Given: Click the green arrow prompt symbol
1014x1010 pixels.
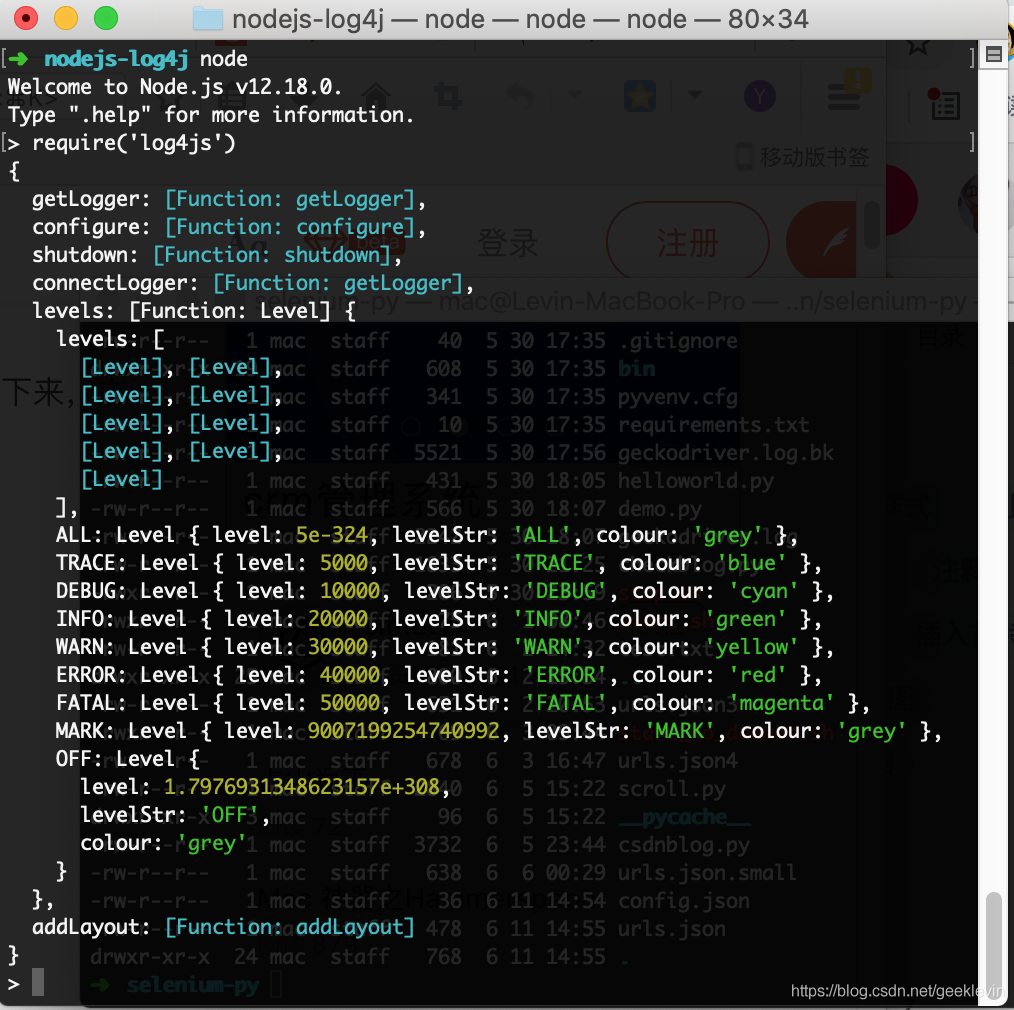Looking at the screenshot, I should (x=19, y=59).
